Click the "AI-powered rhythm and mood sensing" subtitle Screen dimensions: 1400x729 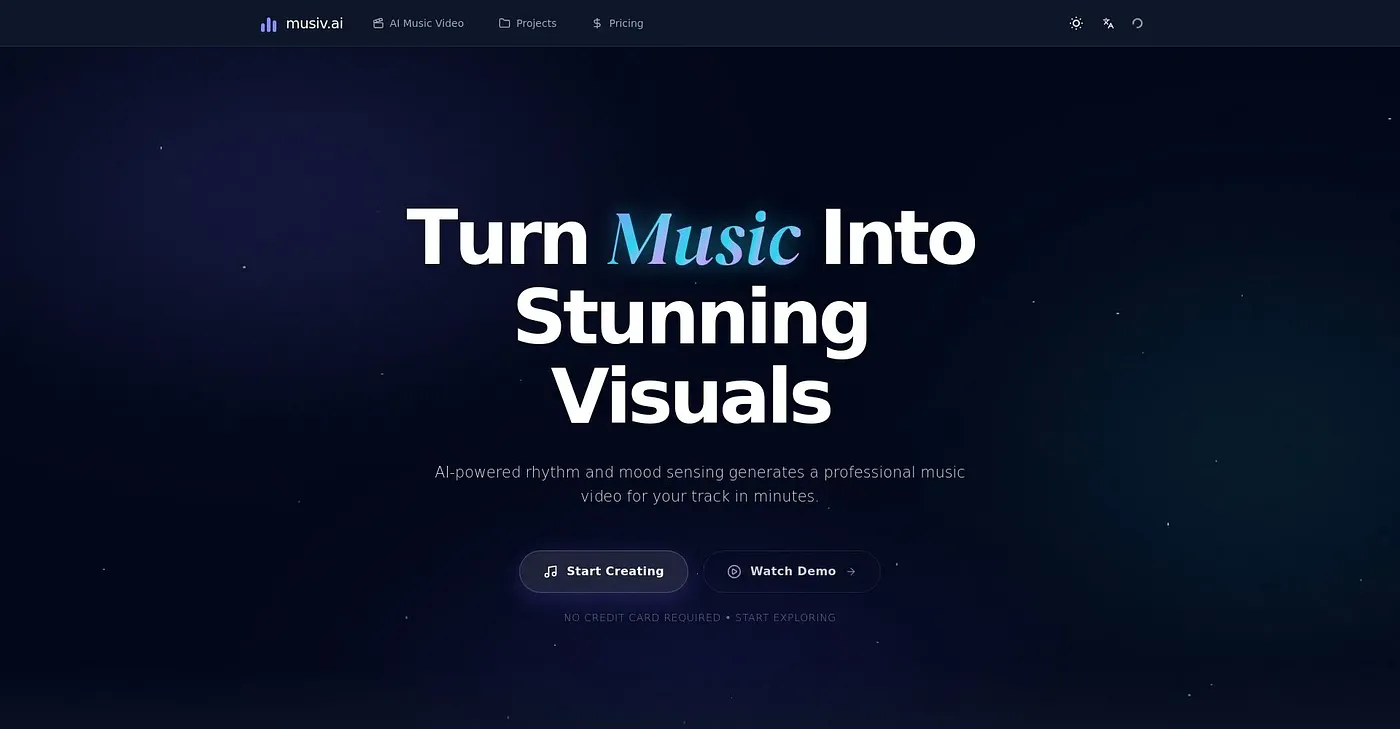point(699,484)
